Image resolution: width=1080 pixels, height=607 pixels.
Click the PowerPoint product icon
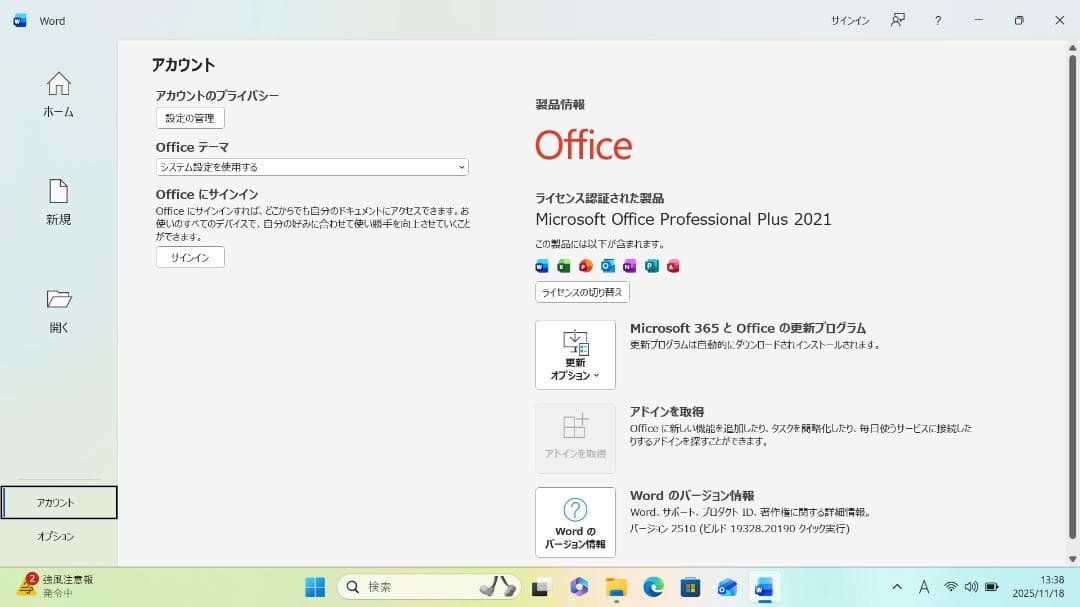585,266
